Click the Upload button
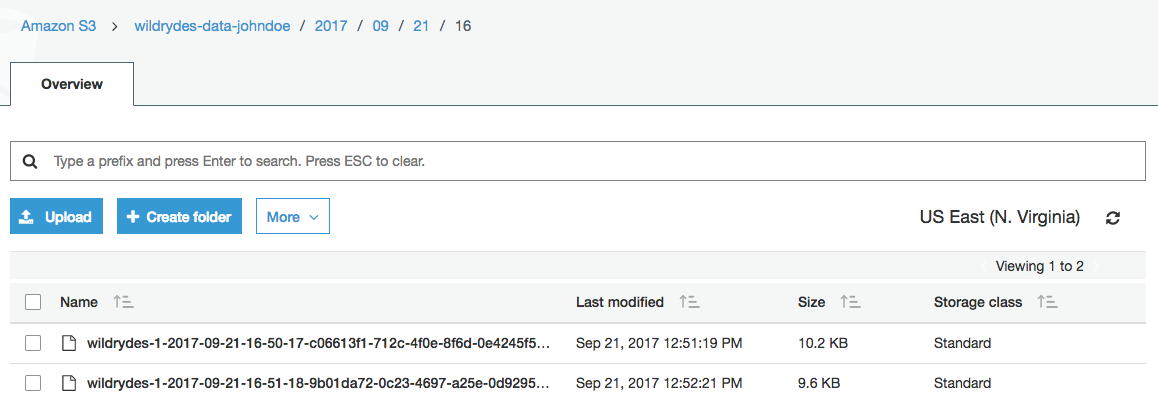Viewport: 1158px width, 411px height. point(56,217)
